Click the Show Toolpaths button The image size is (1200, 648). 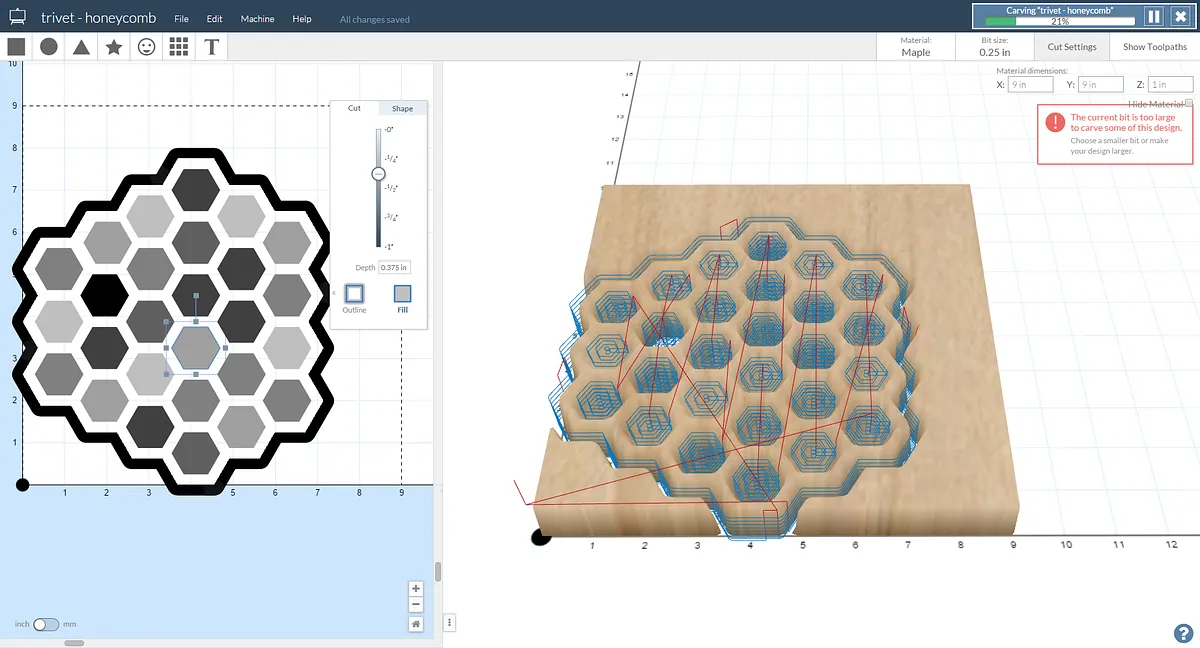point(1154,47)
